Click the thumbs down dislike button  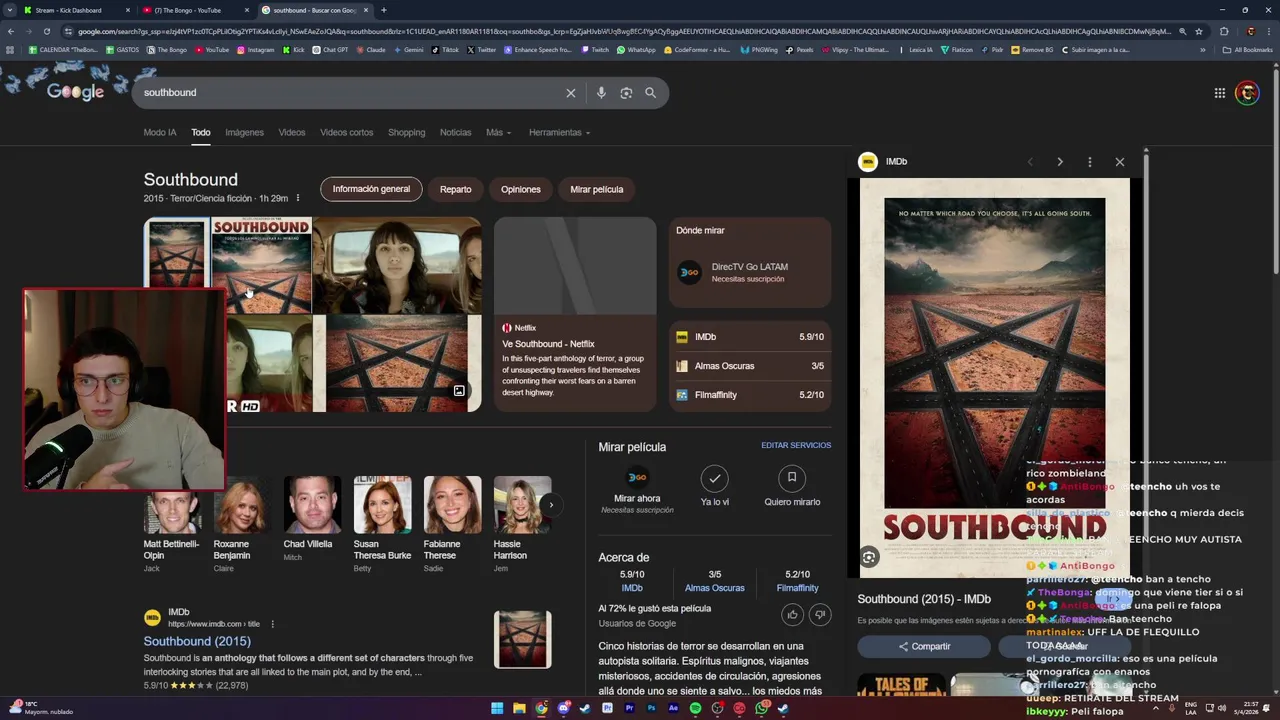[x=820, y=615]
